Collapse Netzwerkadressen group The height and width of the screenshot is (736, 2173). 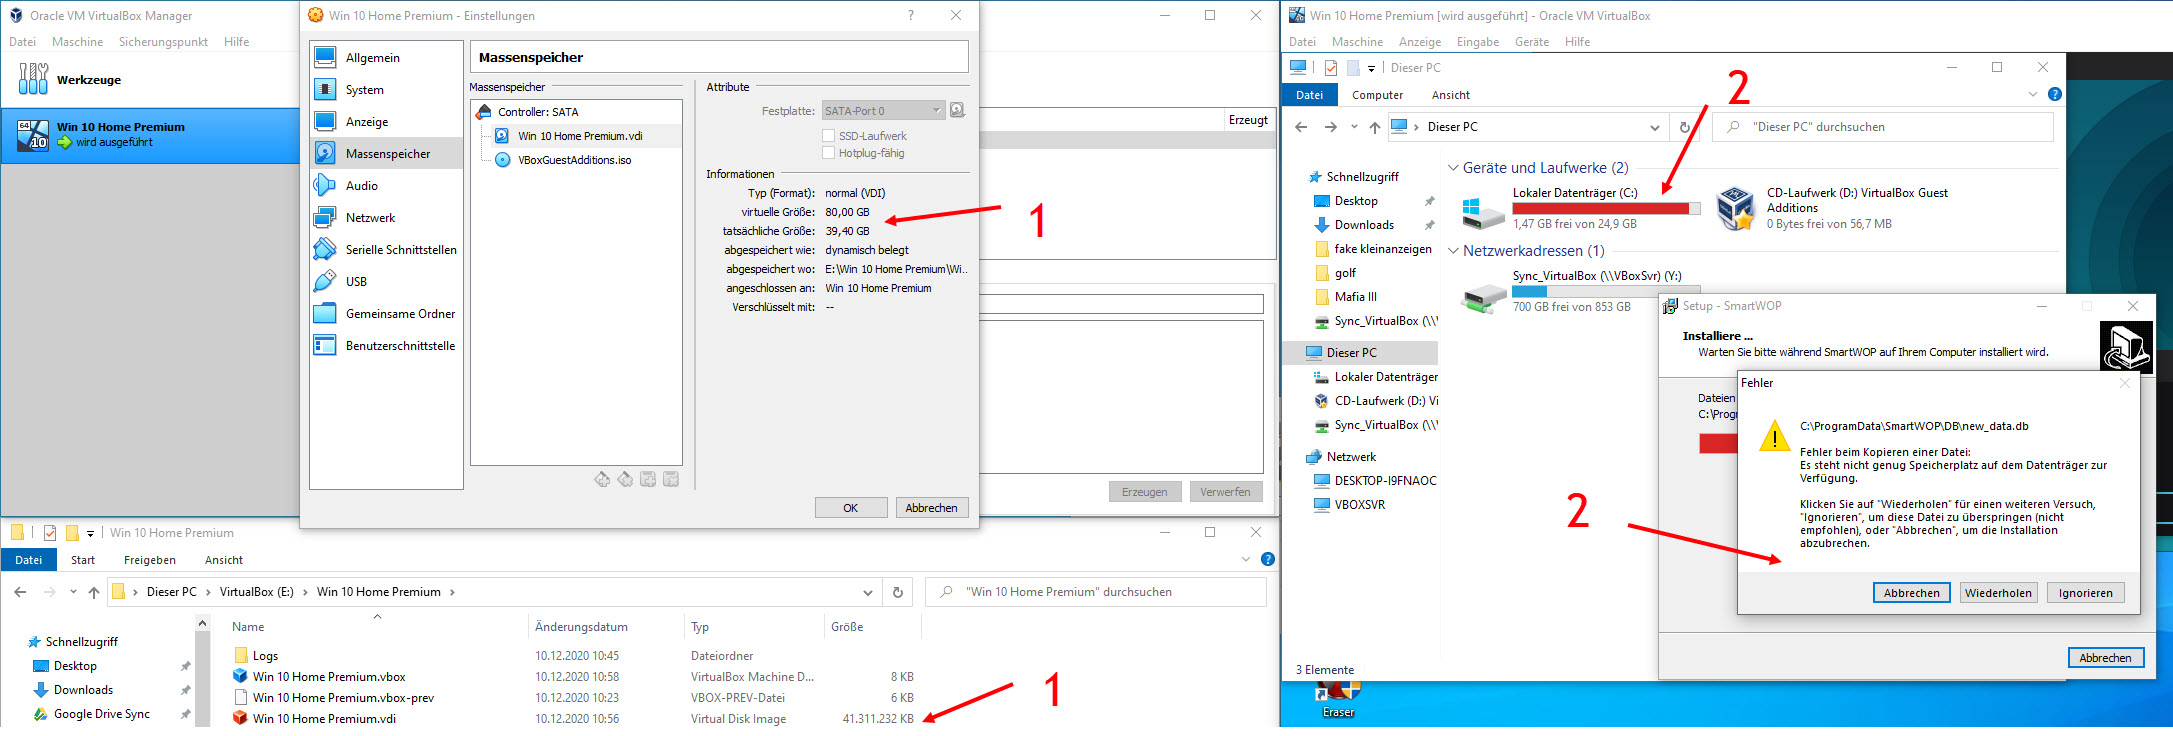[x=1453, y=251]
